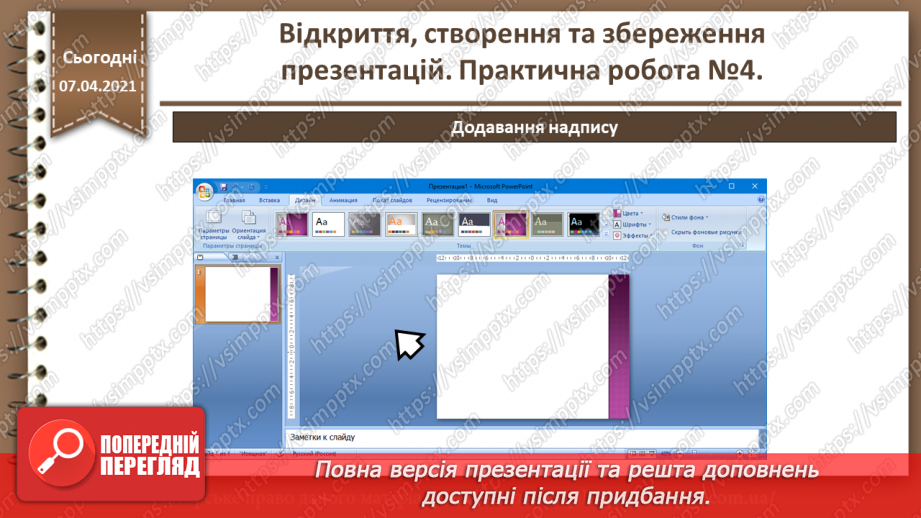Viewport: 921px width, 518px height.
Task: Open the Стили фона dropdown
Action: pyautogui.click(x=685, y=217)
